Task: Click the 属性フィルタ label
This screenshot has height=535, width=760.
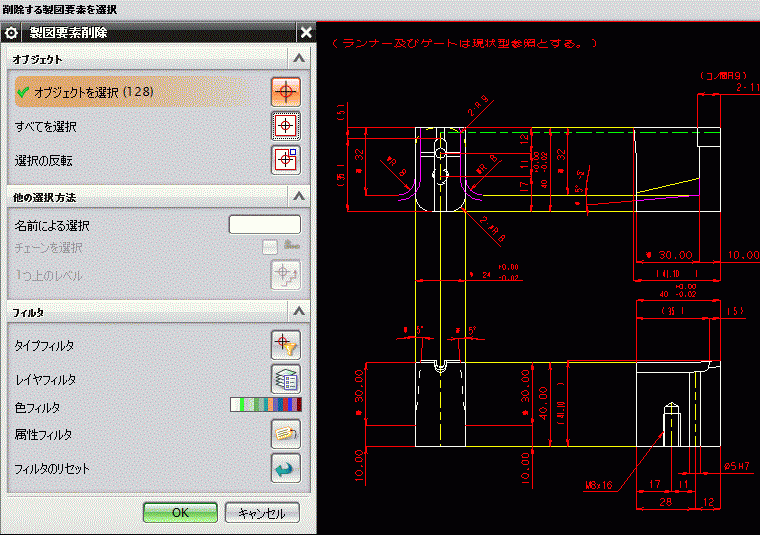Action: [x=43, y=435]
